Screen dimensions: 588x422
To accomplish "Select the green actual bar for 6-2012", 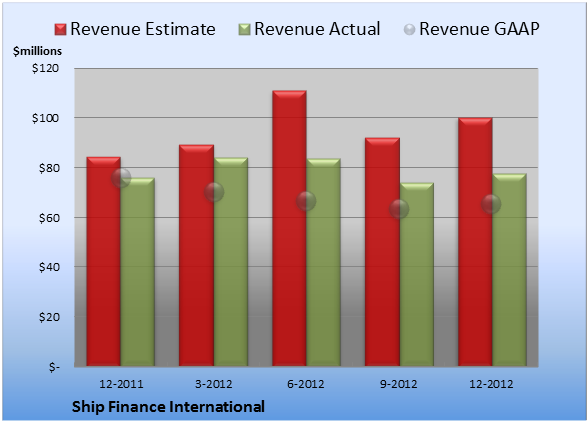I will [x=323, y=262].
